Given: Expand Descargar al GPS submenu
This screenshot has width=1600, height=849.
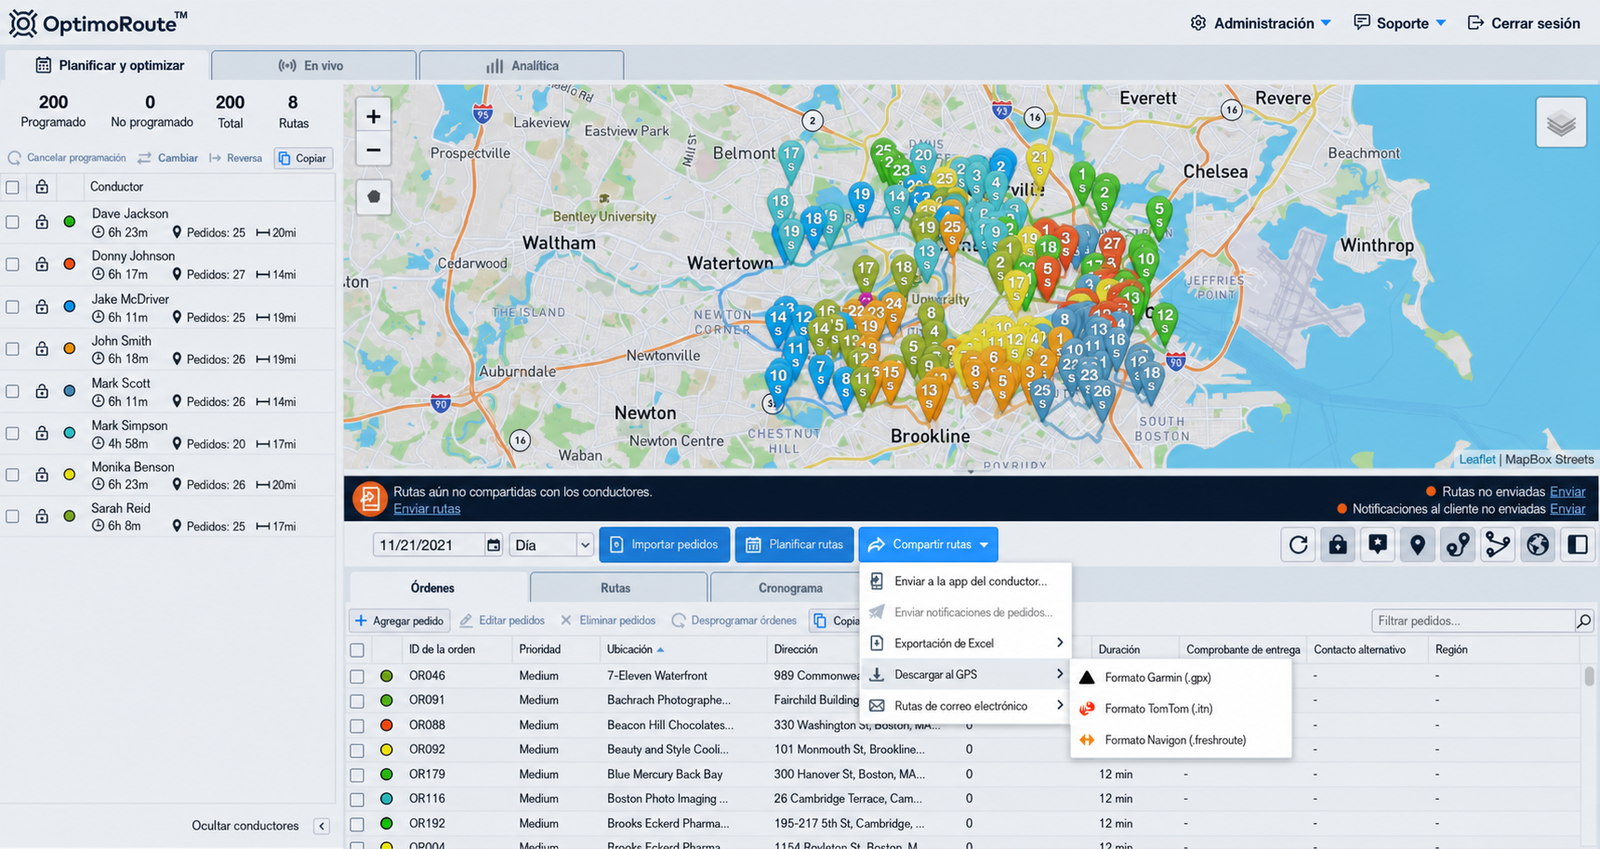Looking at the screenshot, I should (x=966, y=674).
